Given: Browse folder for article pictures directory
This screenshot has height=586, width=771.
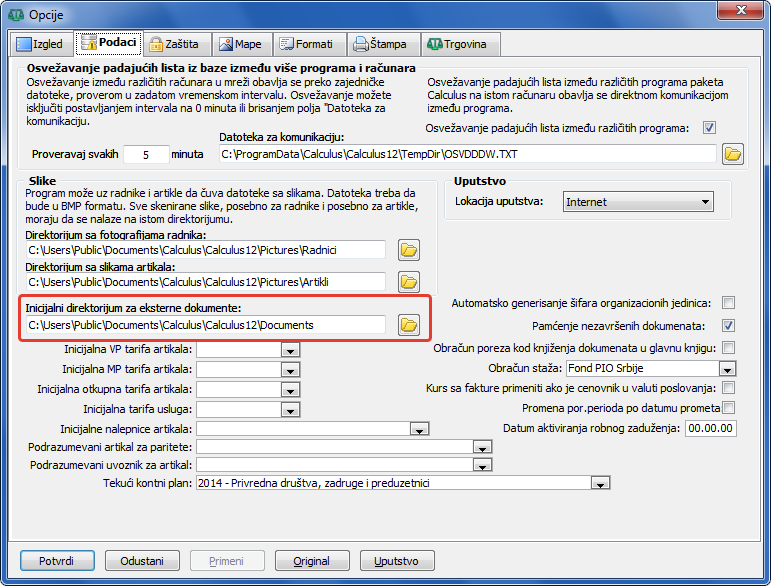Looking at the screenshot, I should [408, 281].
